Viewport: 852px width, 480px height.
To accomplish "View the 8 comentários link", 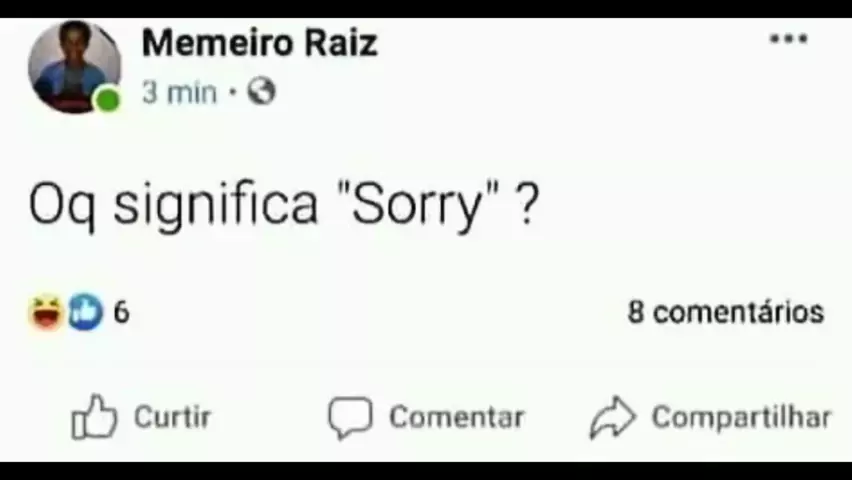I will click(x=725, y=312).
